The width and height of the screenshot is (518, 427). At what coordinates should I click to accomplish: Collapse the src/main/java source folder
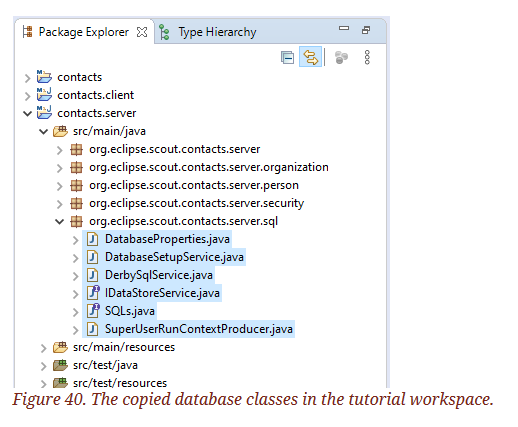point(43,132)
